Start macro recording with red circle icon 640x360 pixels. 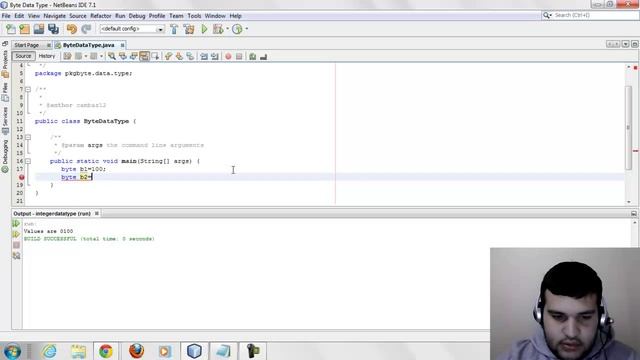pos(228,56)
